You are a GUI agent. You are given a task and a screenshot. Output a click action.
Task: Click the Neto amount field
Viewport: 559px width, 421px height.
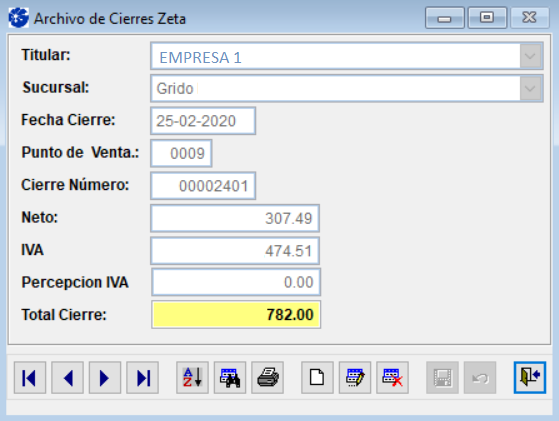point(235,218)
